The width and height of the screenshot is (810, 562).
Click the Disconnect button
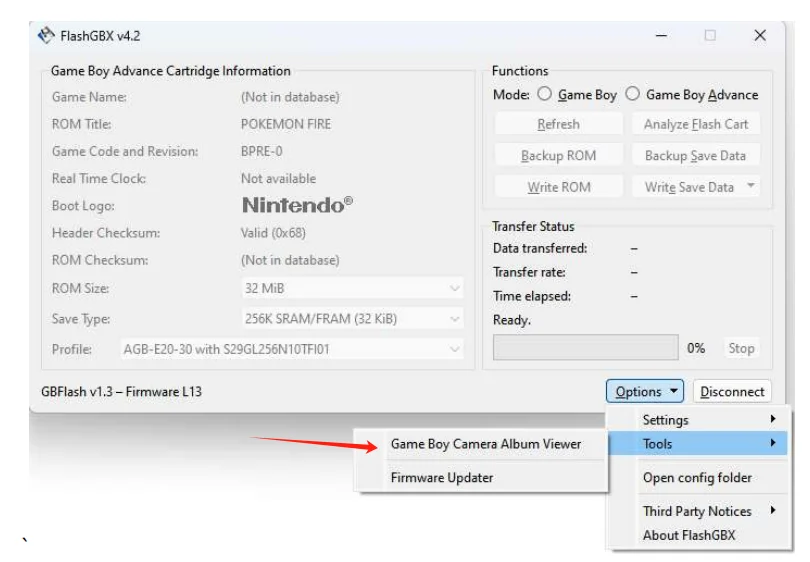point(733,392)
